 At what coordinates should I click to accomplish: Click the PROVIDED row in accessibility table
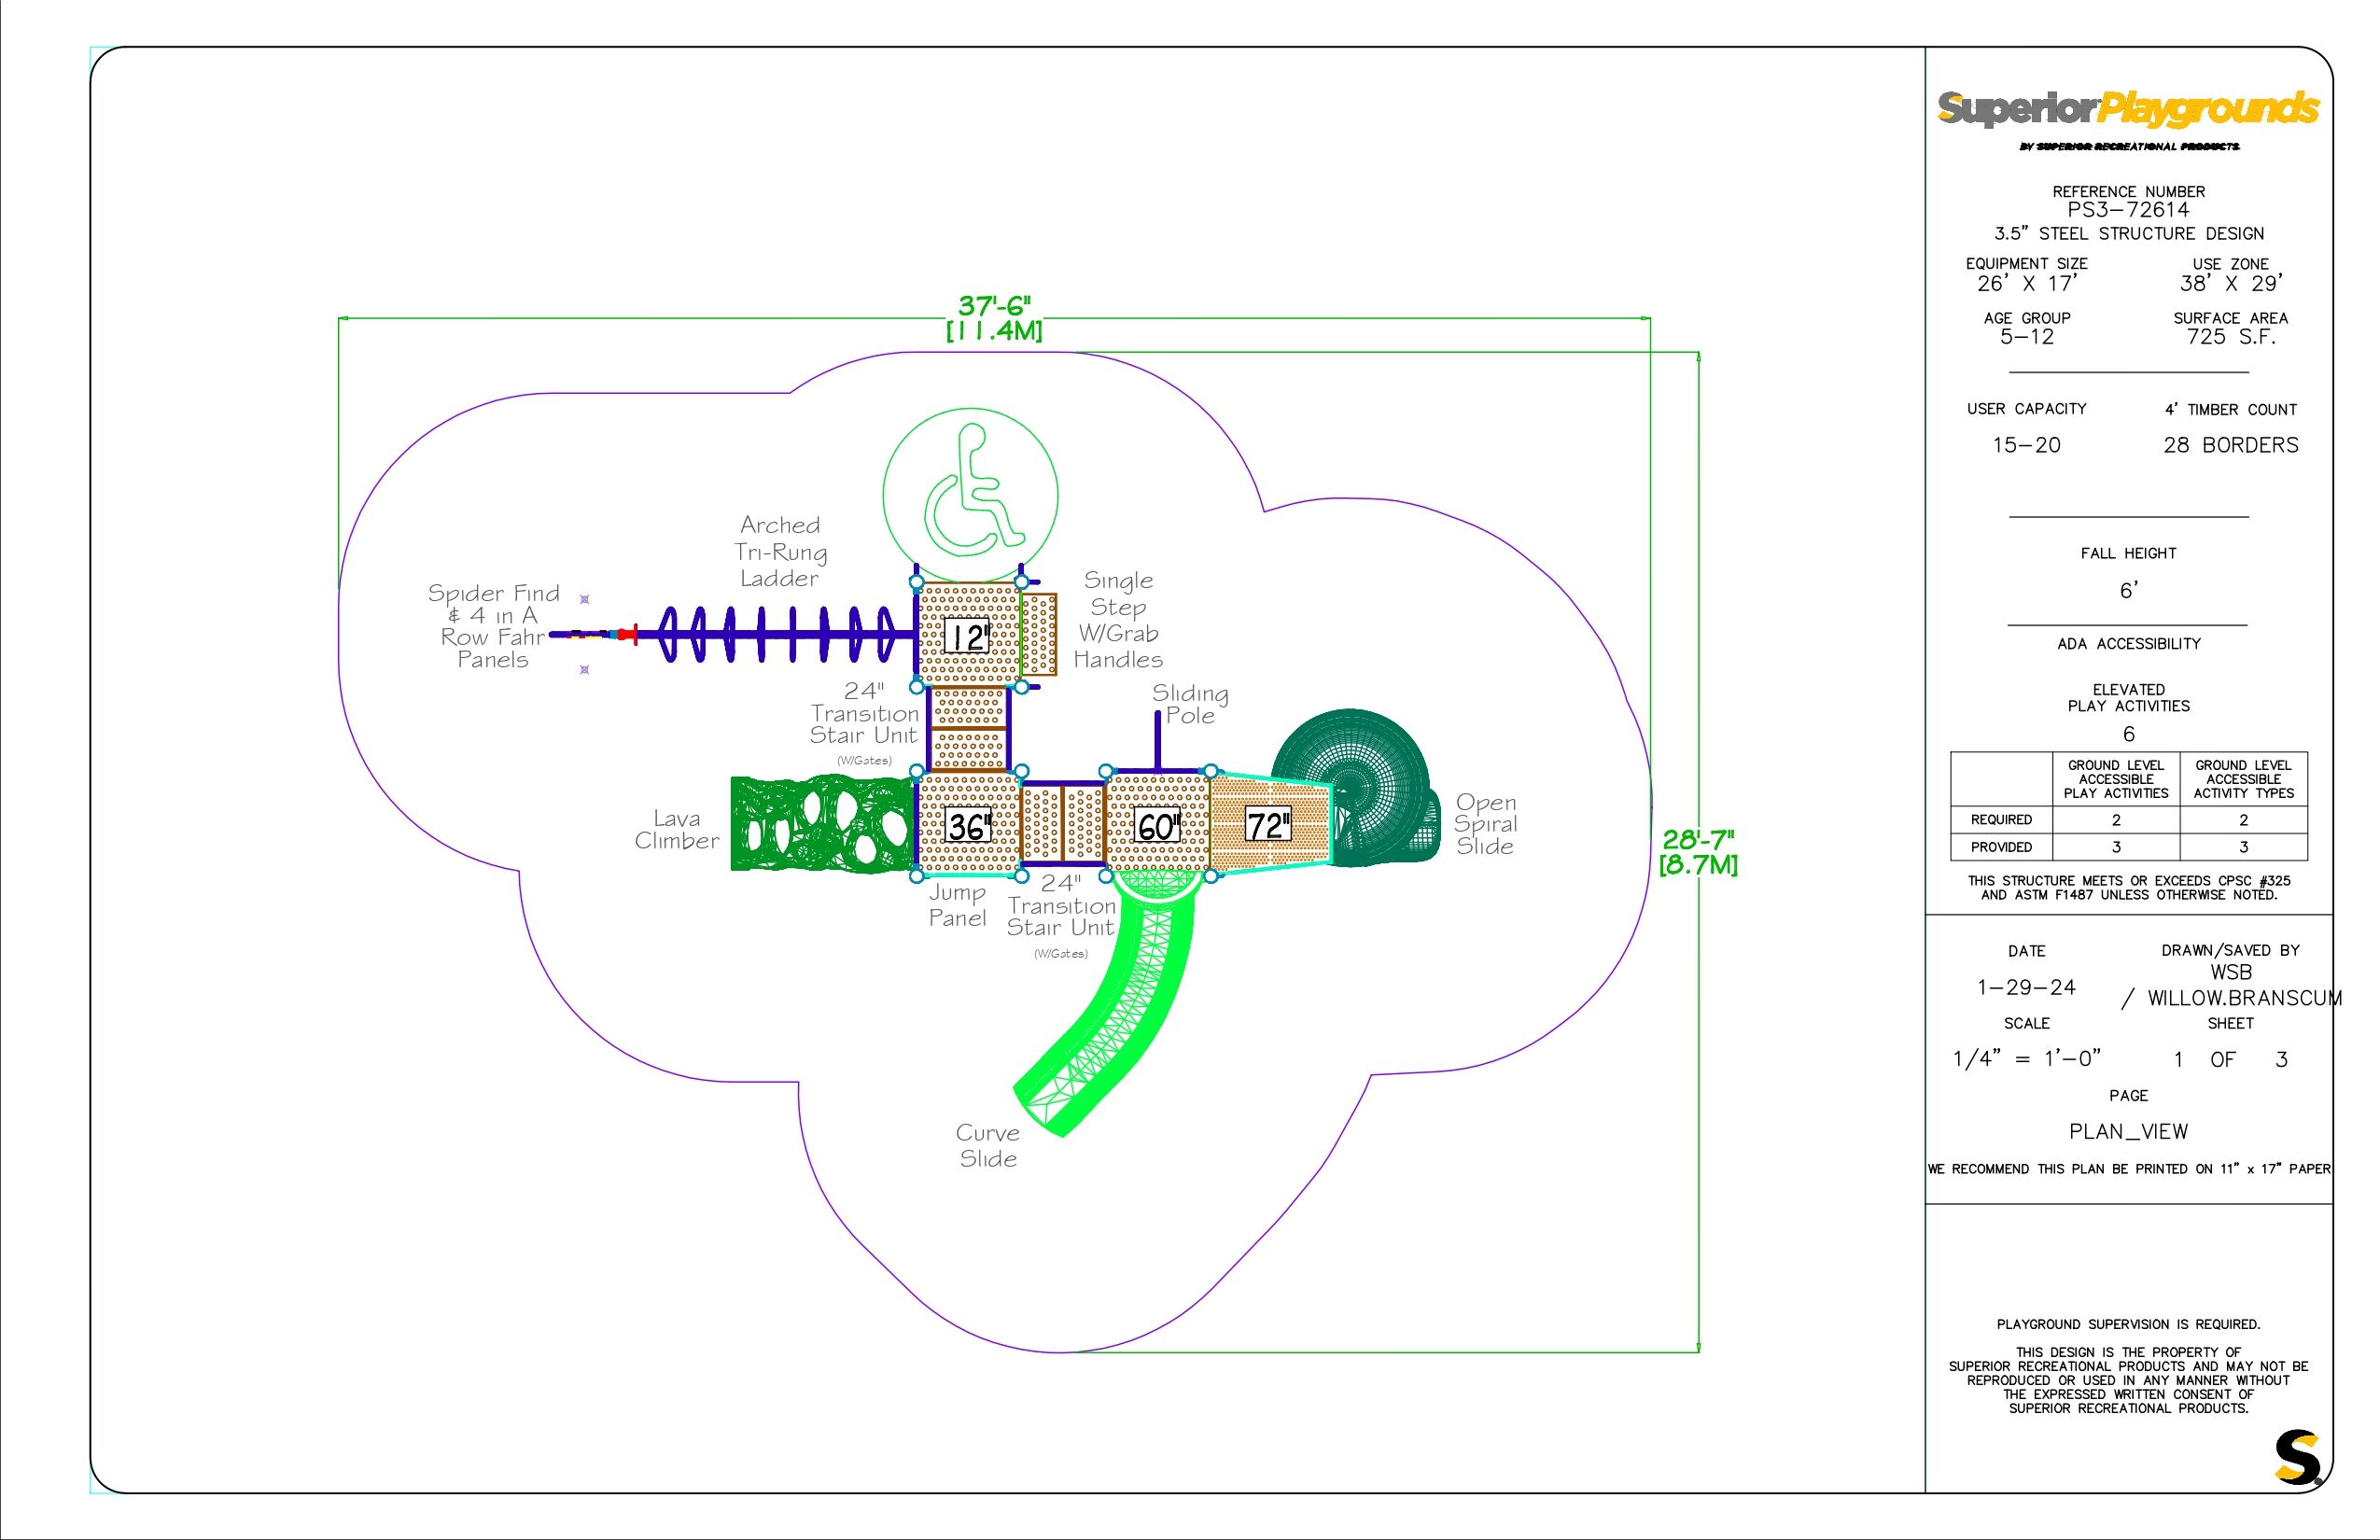(x=2000, y=847)
